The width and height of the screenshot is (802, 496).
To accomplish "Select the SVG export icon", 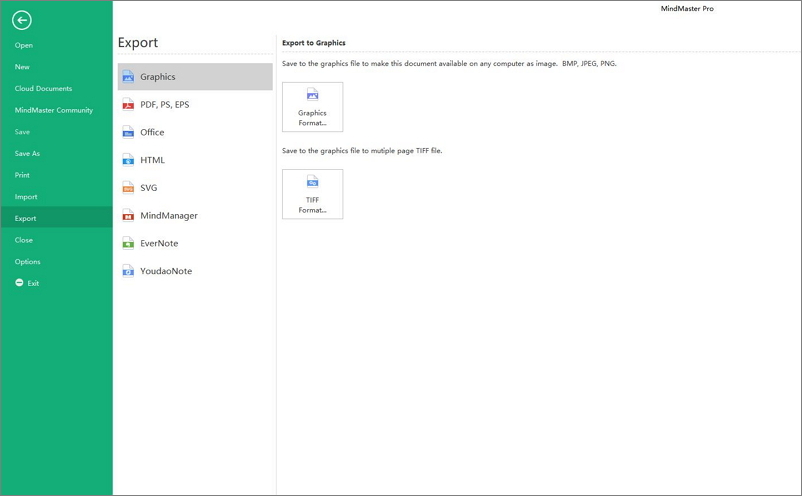I will click(128, 188).
